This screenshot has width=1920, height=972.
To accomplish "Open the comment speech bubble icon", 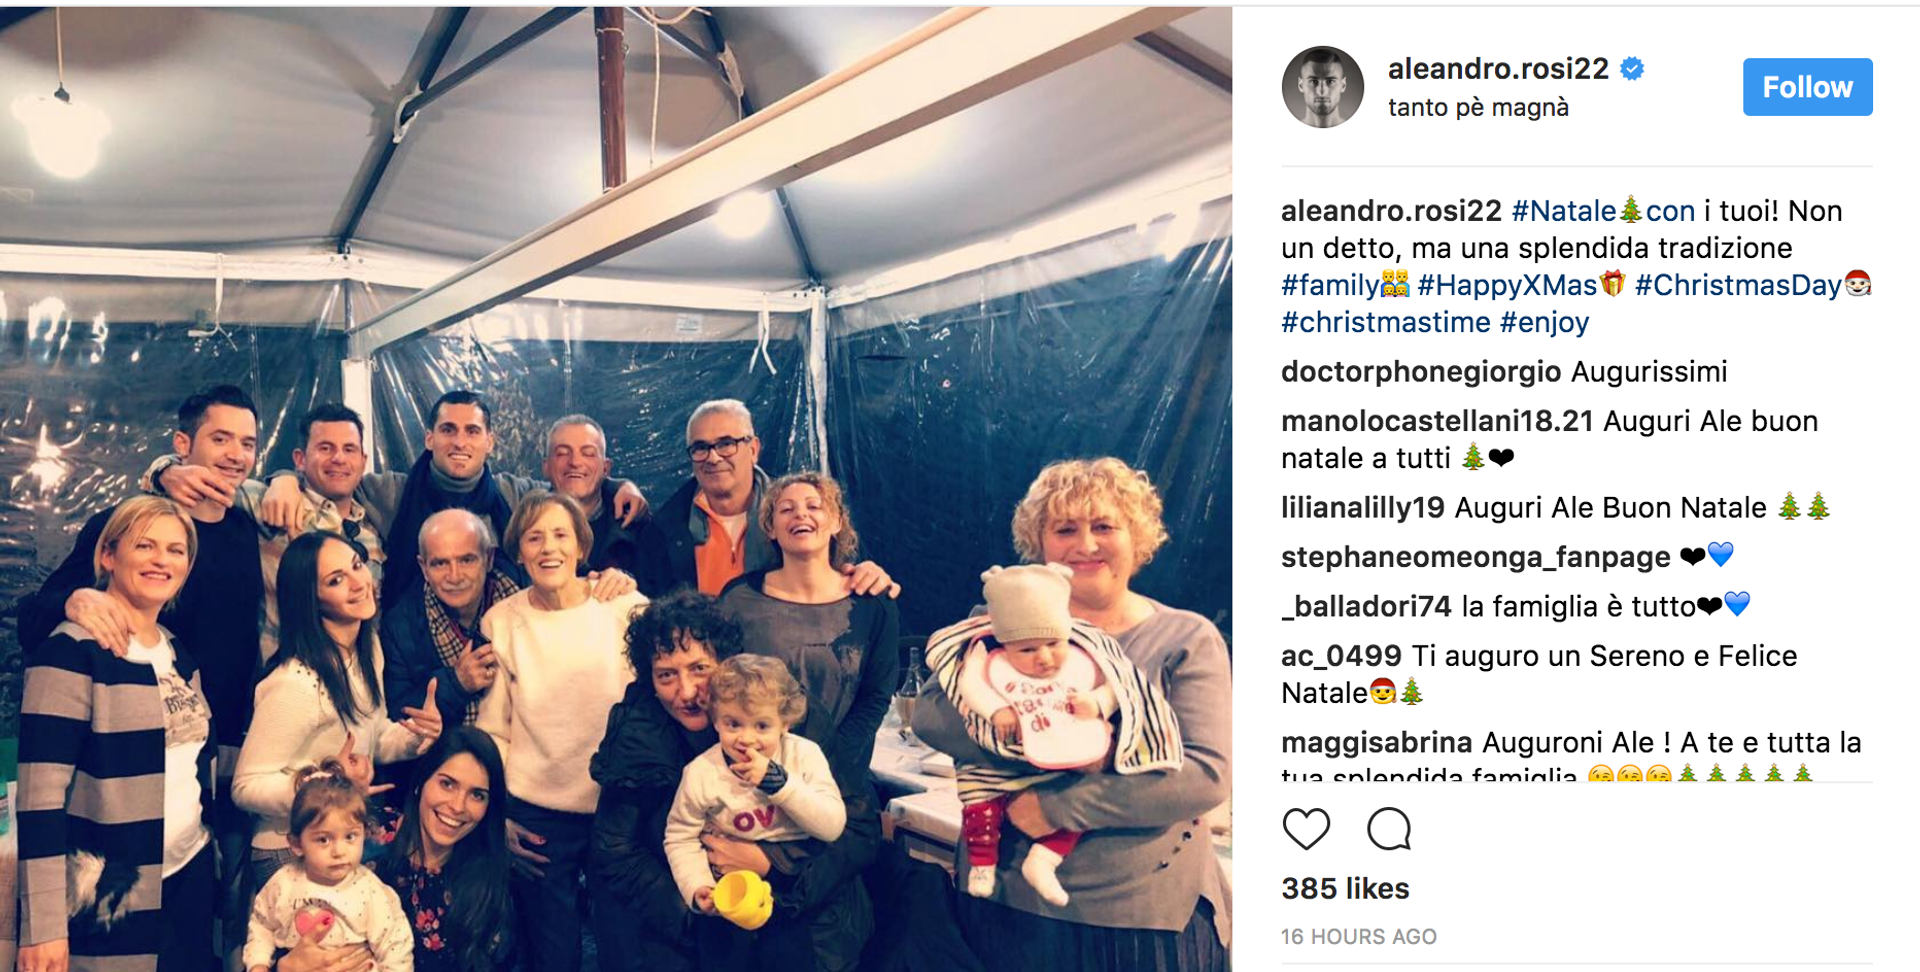I will click(x=1389, y=829).
